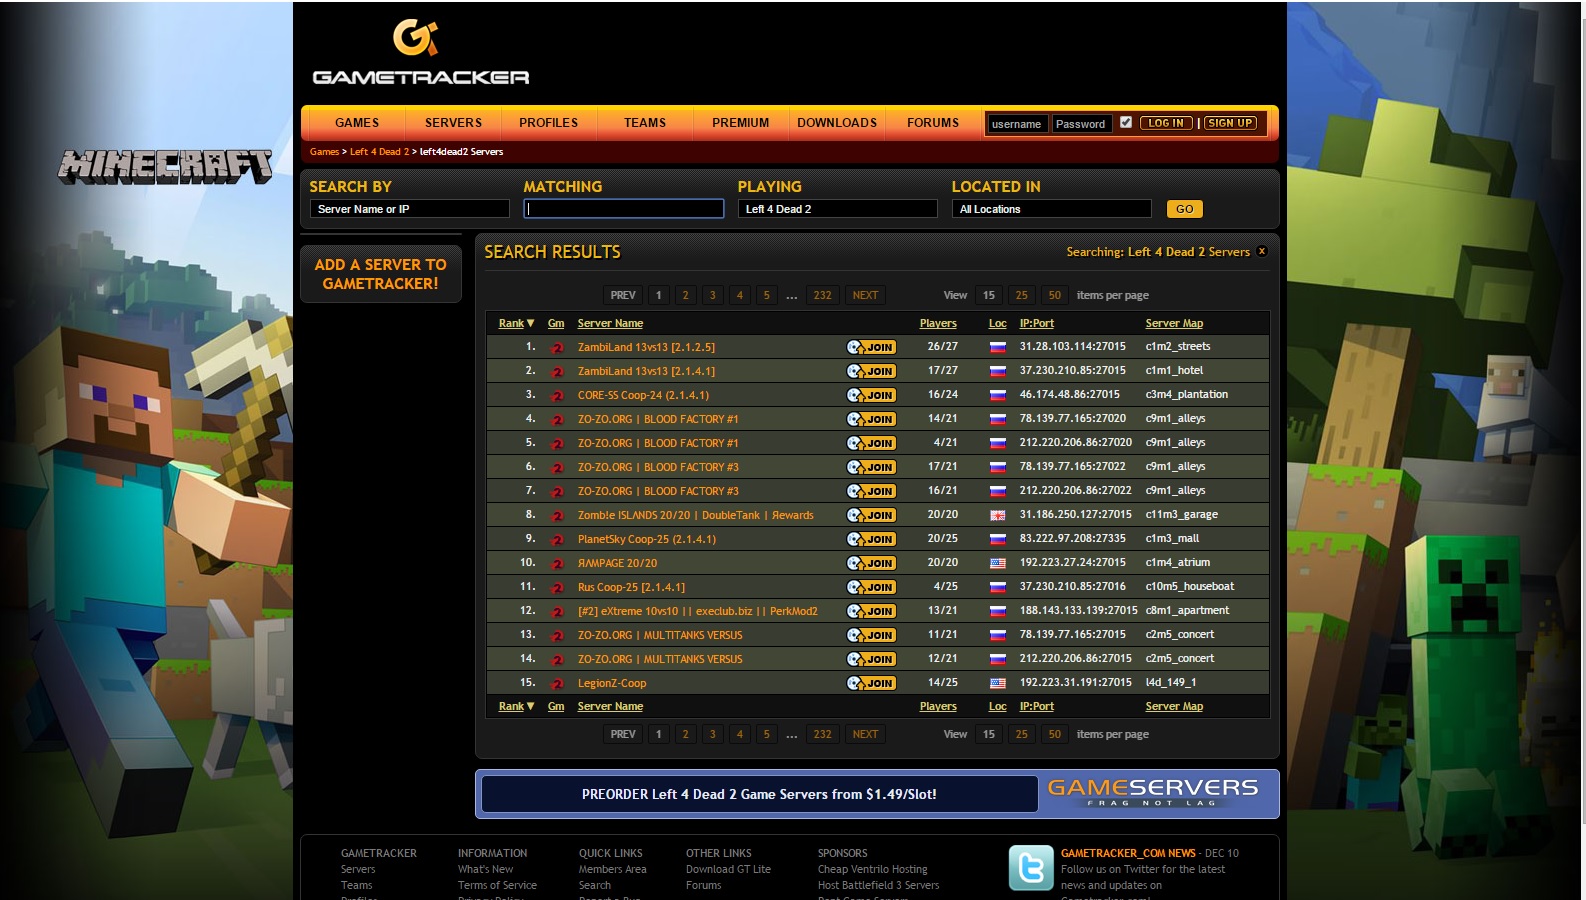This screenshot has width=1586, height=900.
Task: Open the Terms of Service footer link
Action: [497, 885]
